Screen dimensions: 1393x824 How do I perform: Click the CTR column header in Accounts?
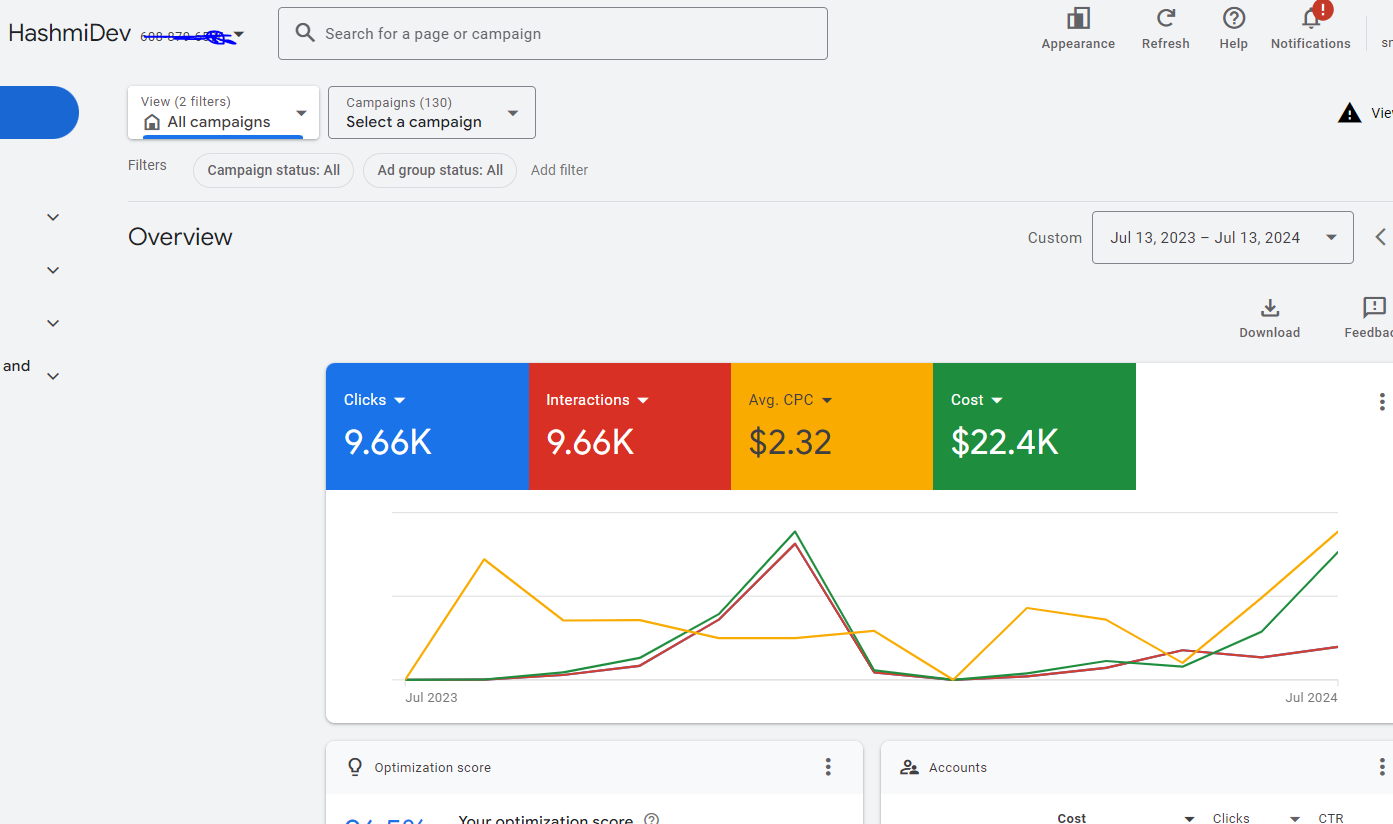pyautogui.click(x=1331, y=818)
